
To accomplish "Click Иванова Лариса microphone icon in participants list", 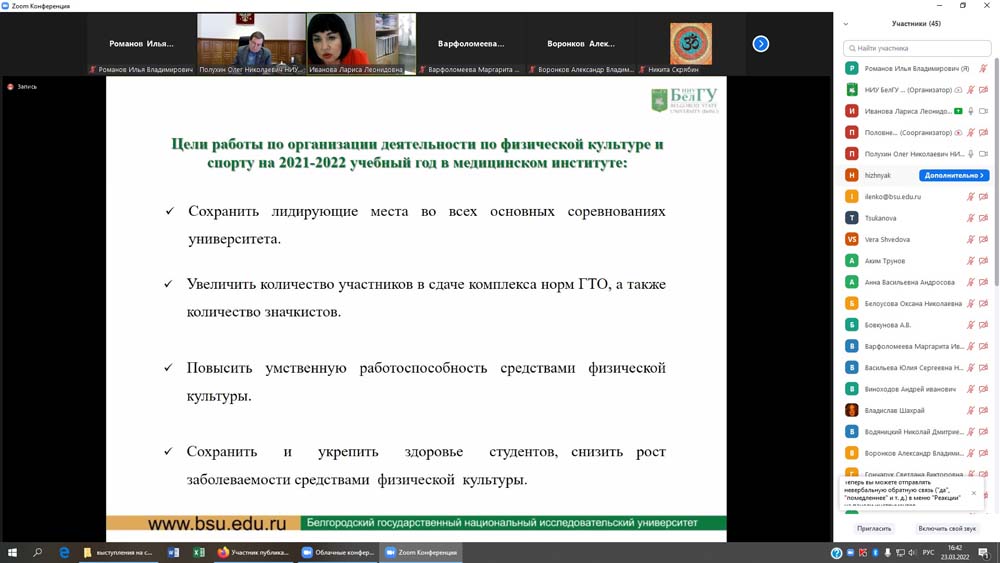I will 971,111.
